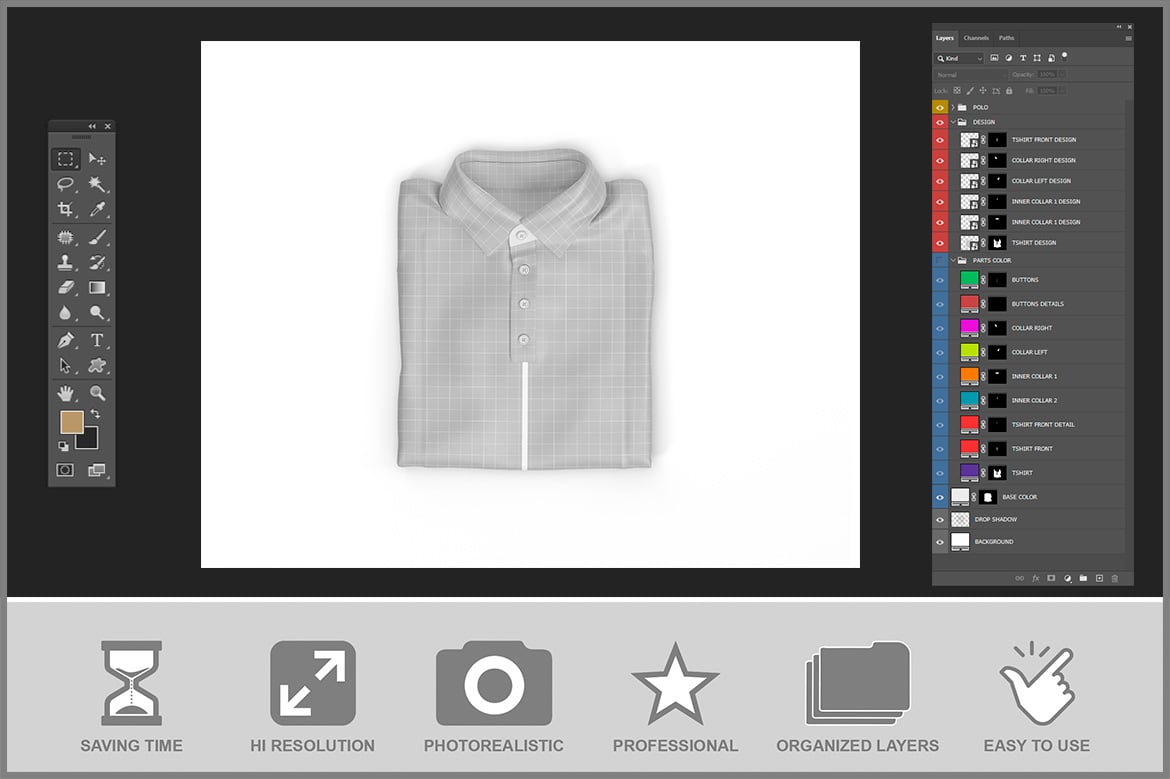Filter for adjustment layers icon

1009,58
